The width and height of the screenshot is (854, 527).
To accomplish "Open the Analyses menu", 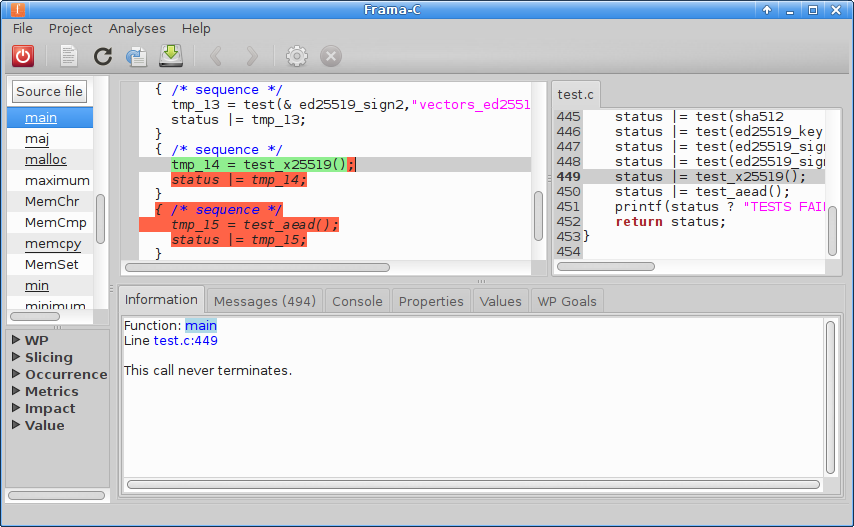I will coord(137,28).
